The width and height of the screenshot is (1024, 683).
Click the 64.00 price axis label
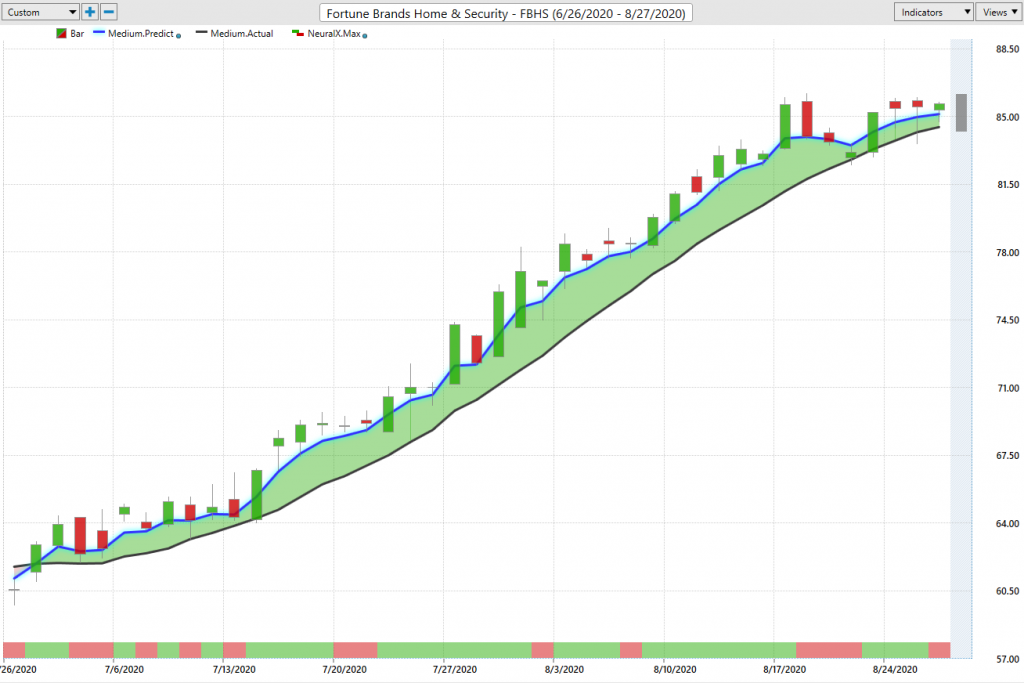[1007, 524]
